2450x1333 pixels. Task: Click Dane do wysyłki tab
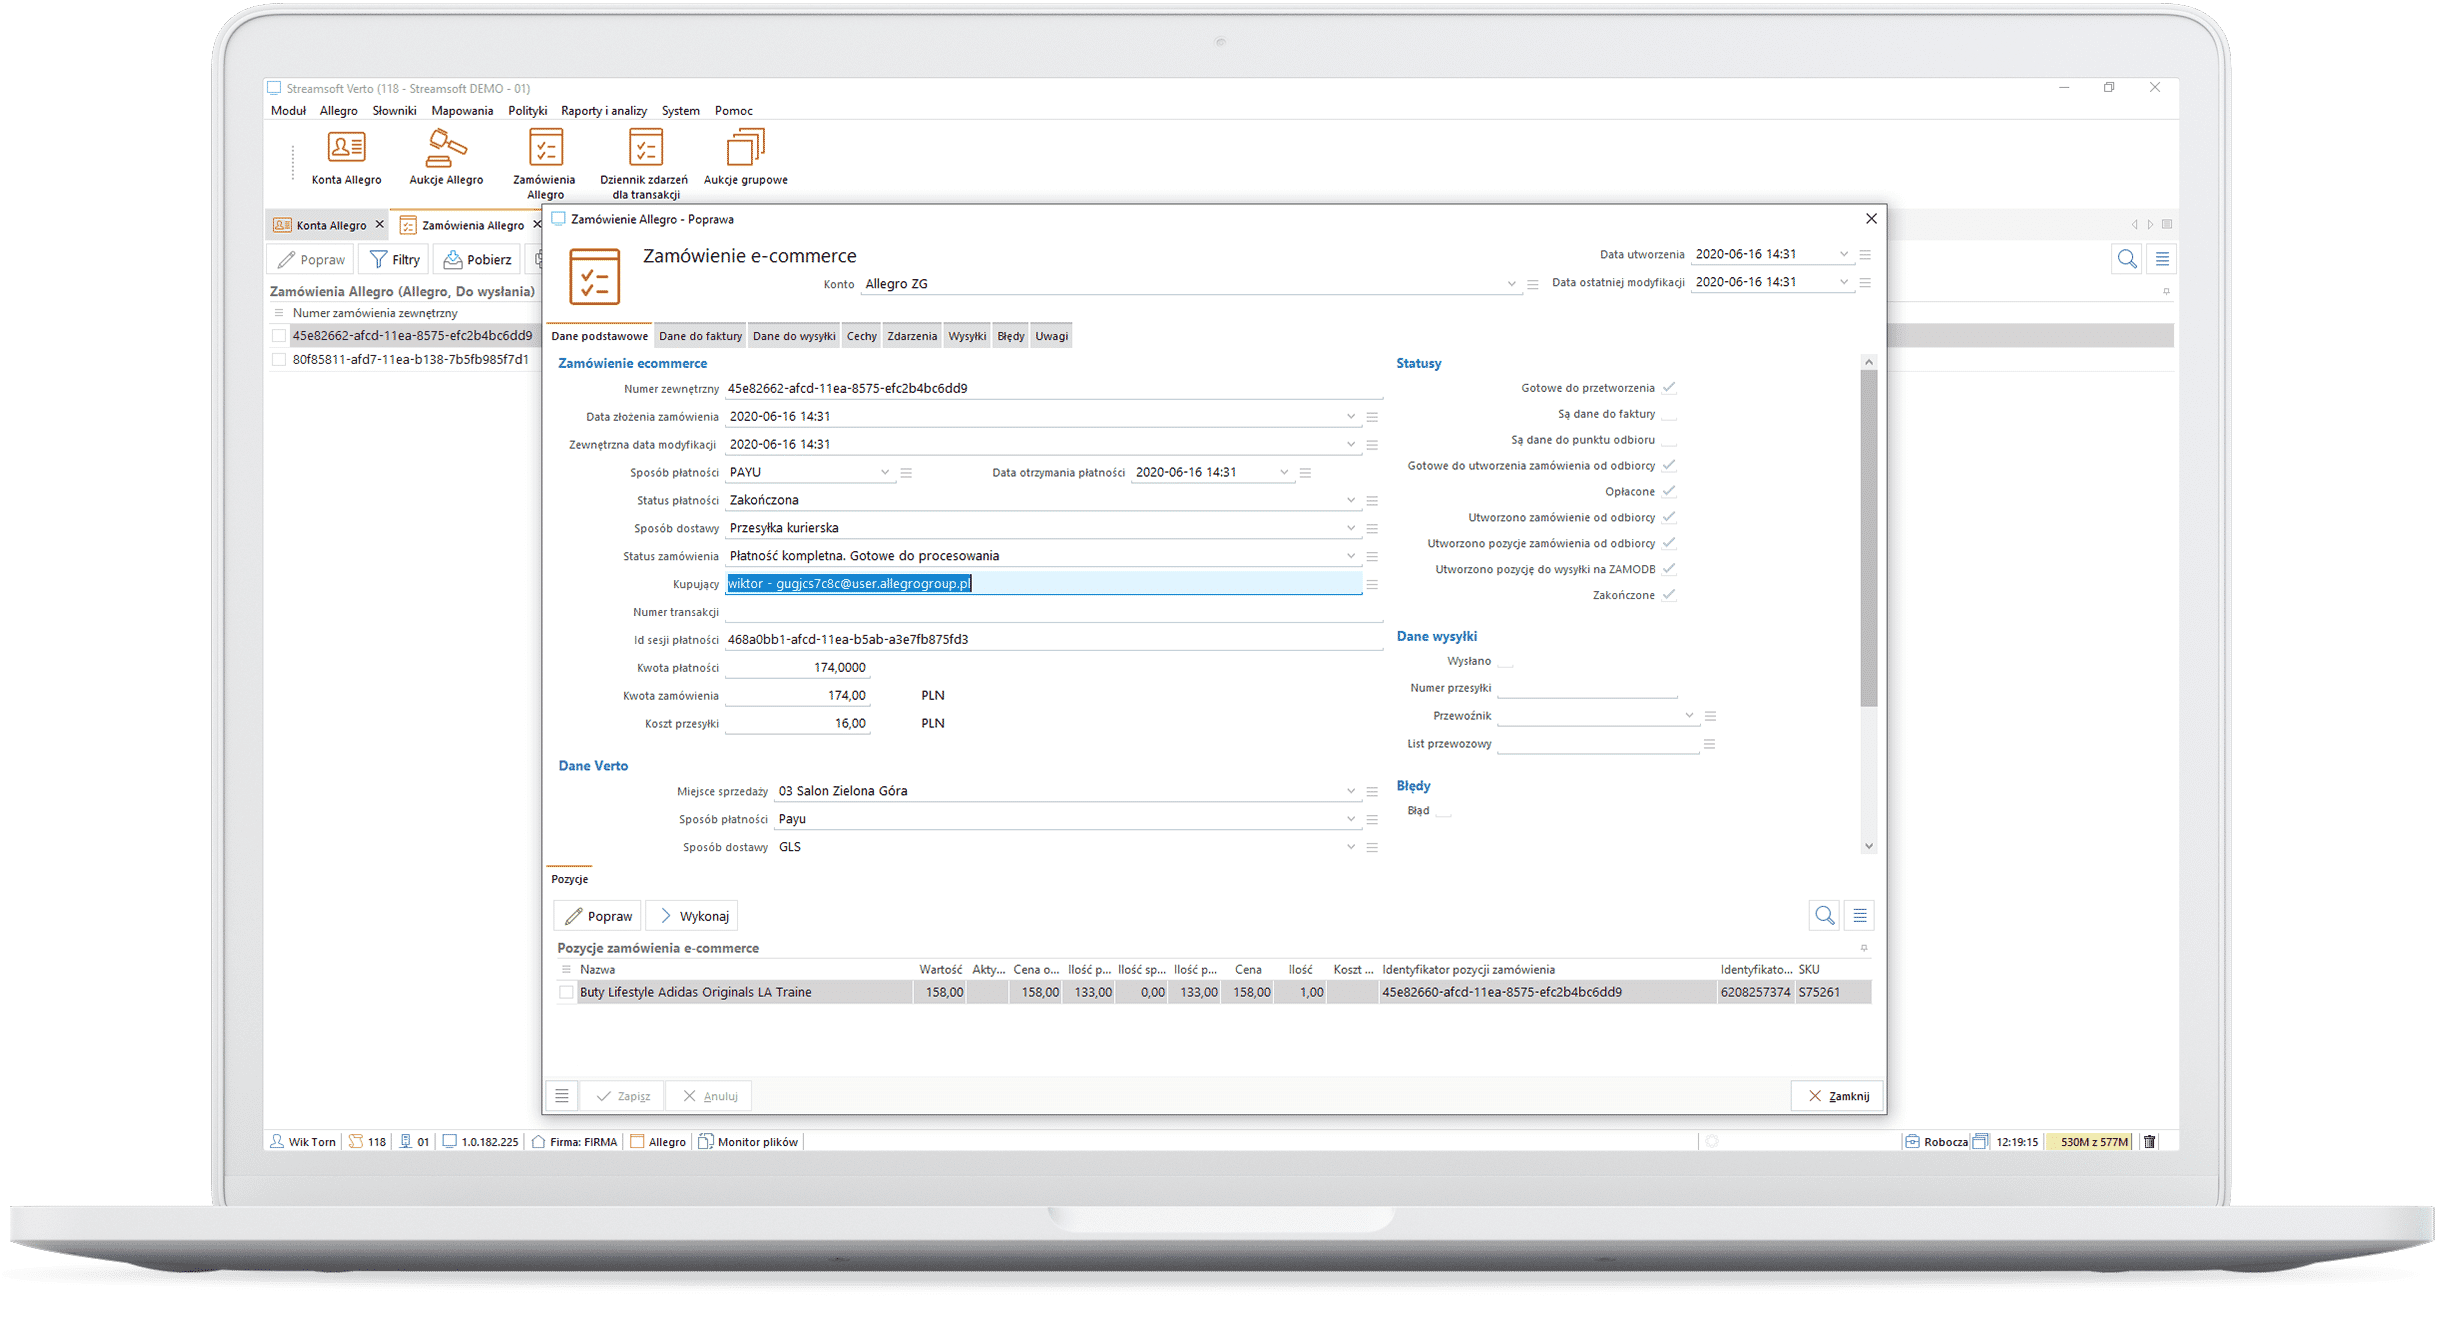(x=794, y=336)
